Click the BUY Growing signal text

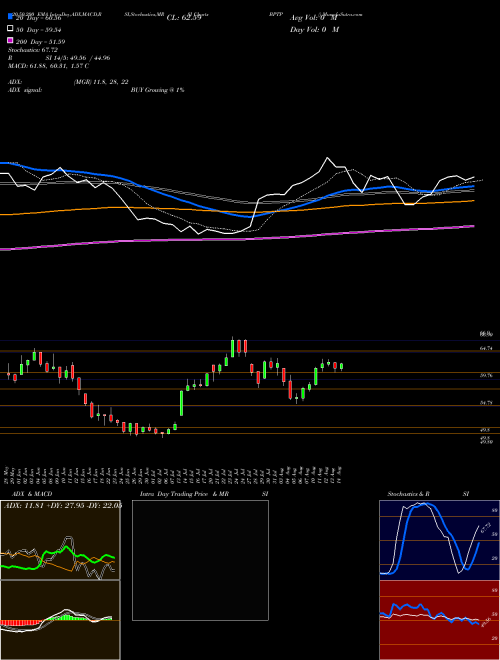pyautogui.click(x=157, y=90)
